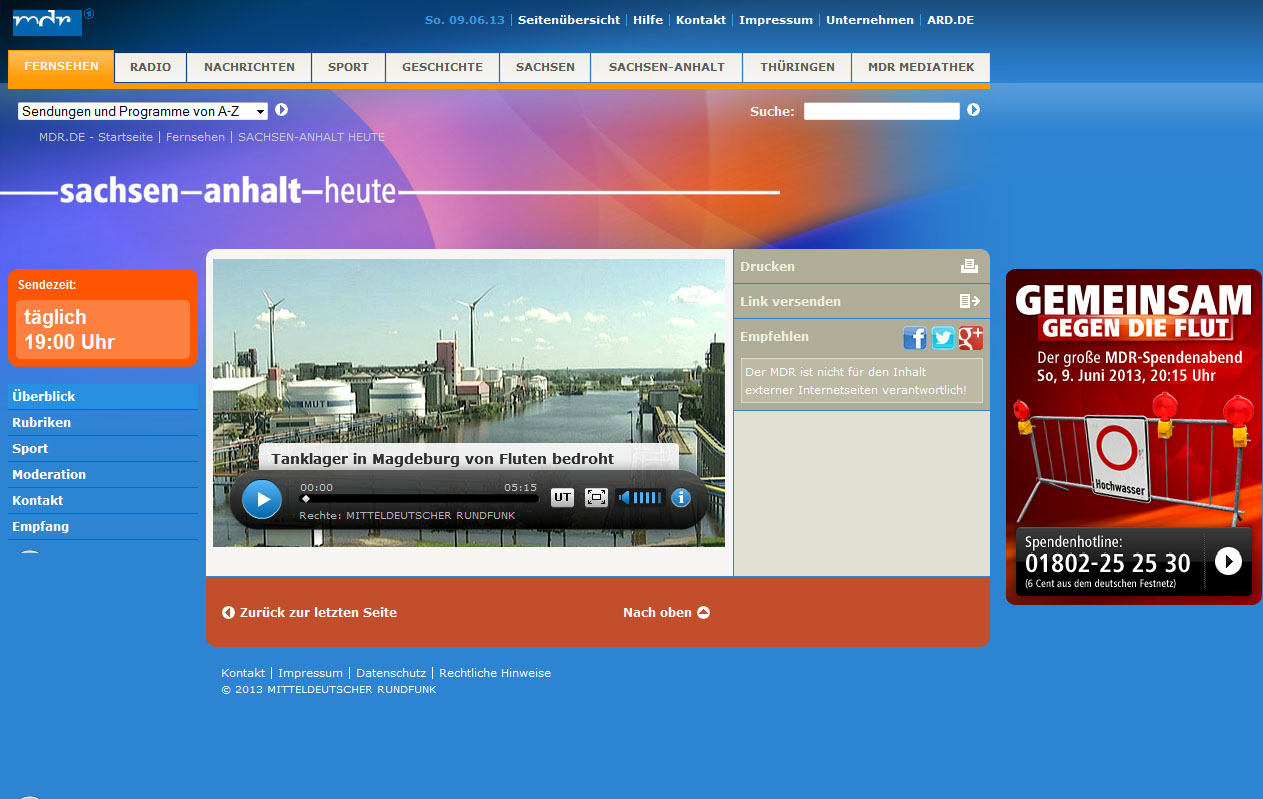Image resolution: width=1263 pixels, height=799 pixels.
Task: Open Seitenübersicht in the header
Action: (568, 20)
